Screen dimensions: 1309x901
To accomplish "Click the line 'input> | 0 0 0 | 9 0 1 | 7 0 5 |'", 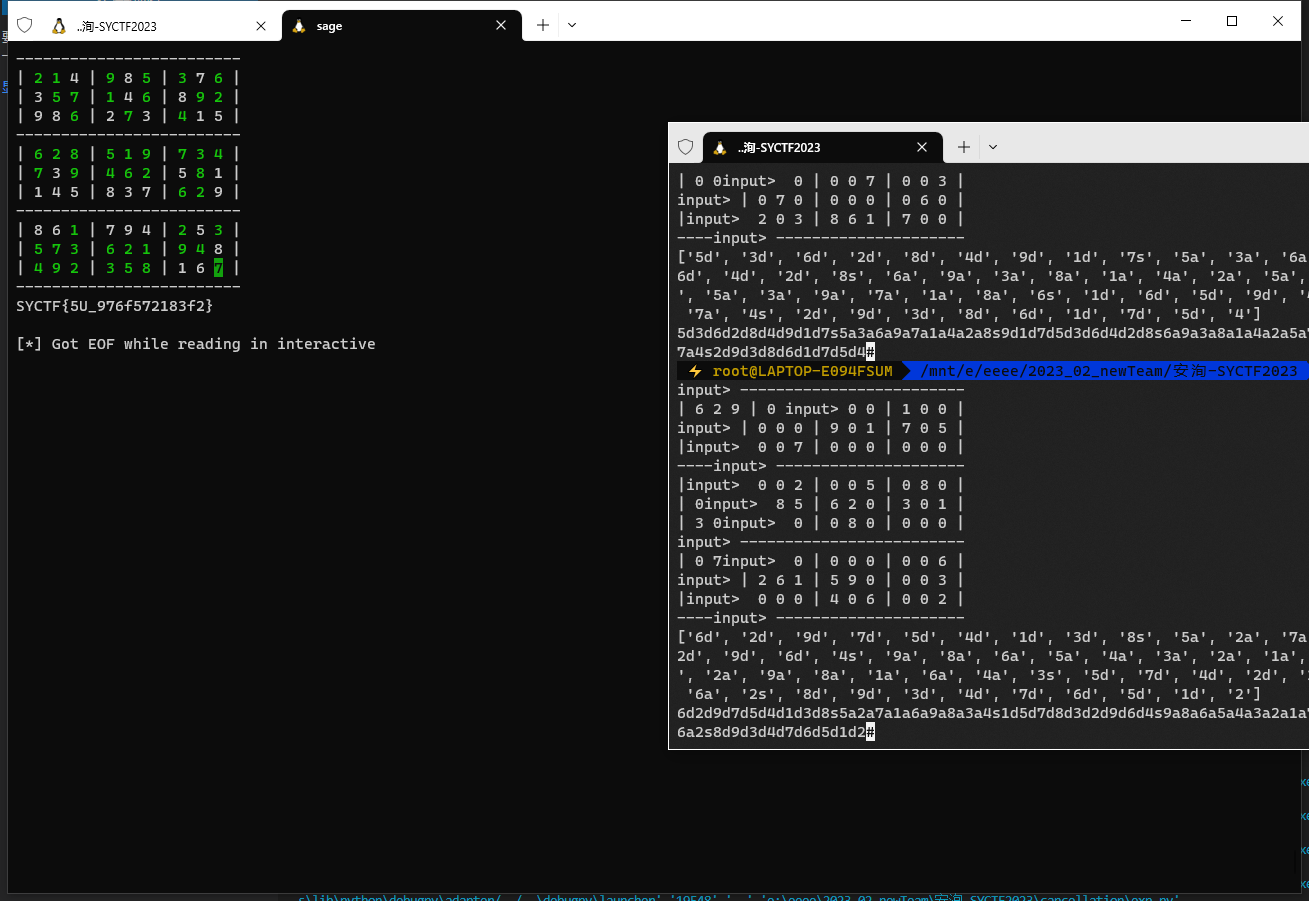I will tap(821, 428).
